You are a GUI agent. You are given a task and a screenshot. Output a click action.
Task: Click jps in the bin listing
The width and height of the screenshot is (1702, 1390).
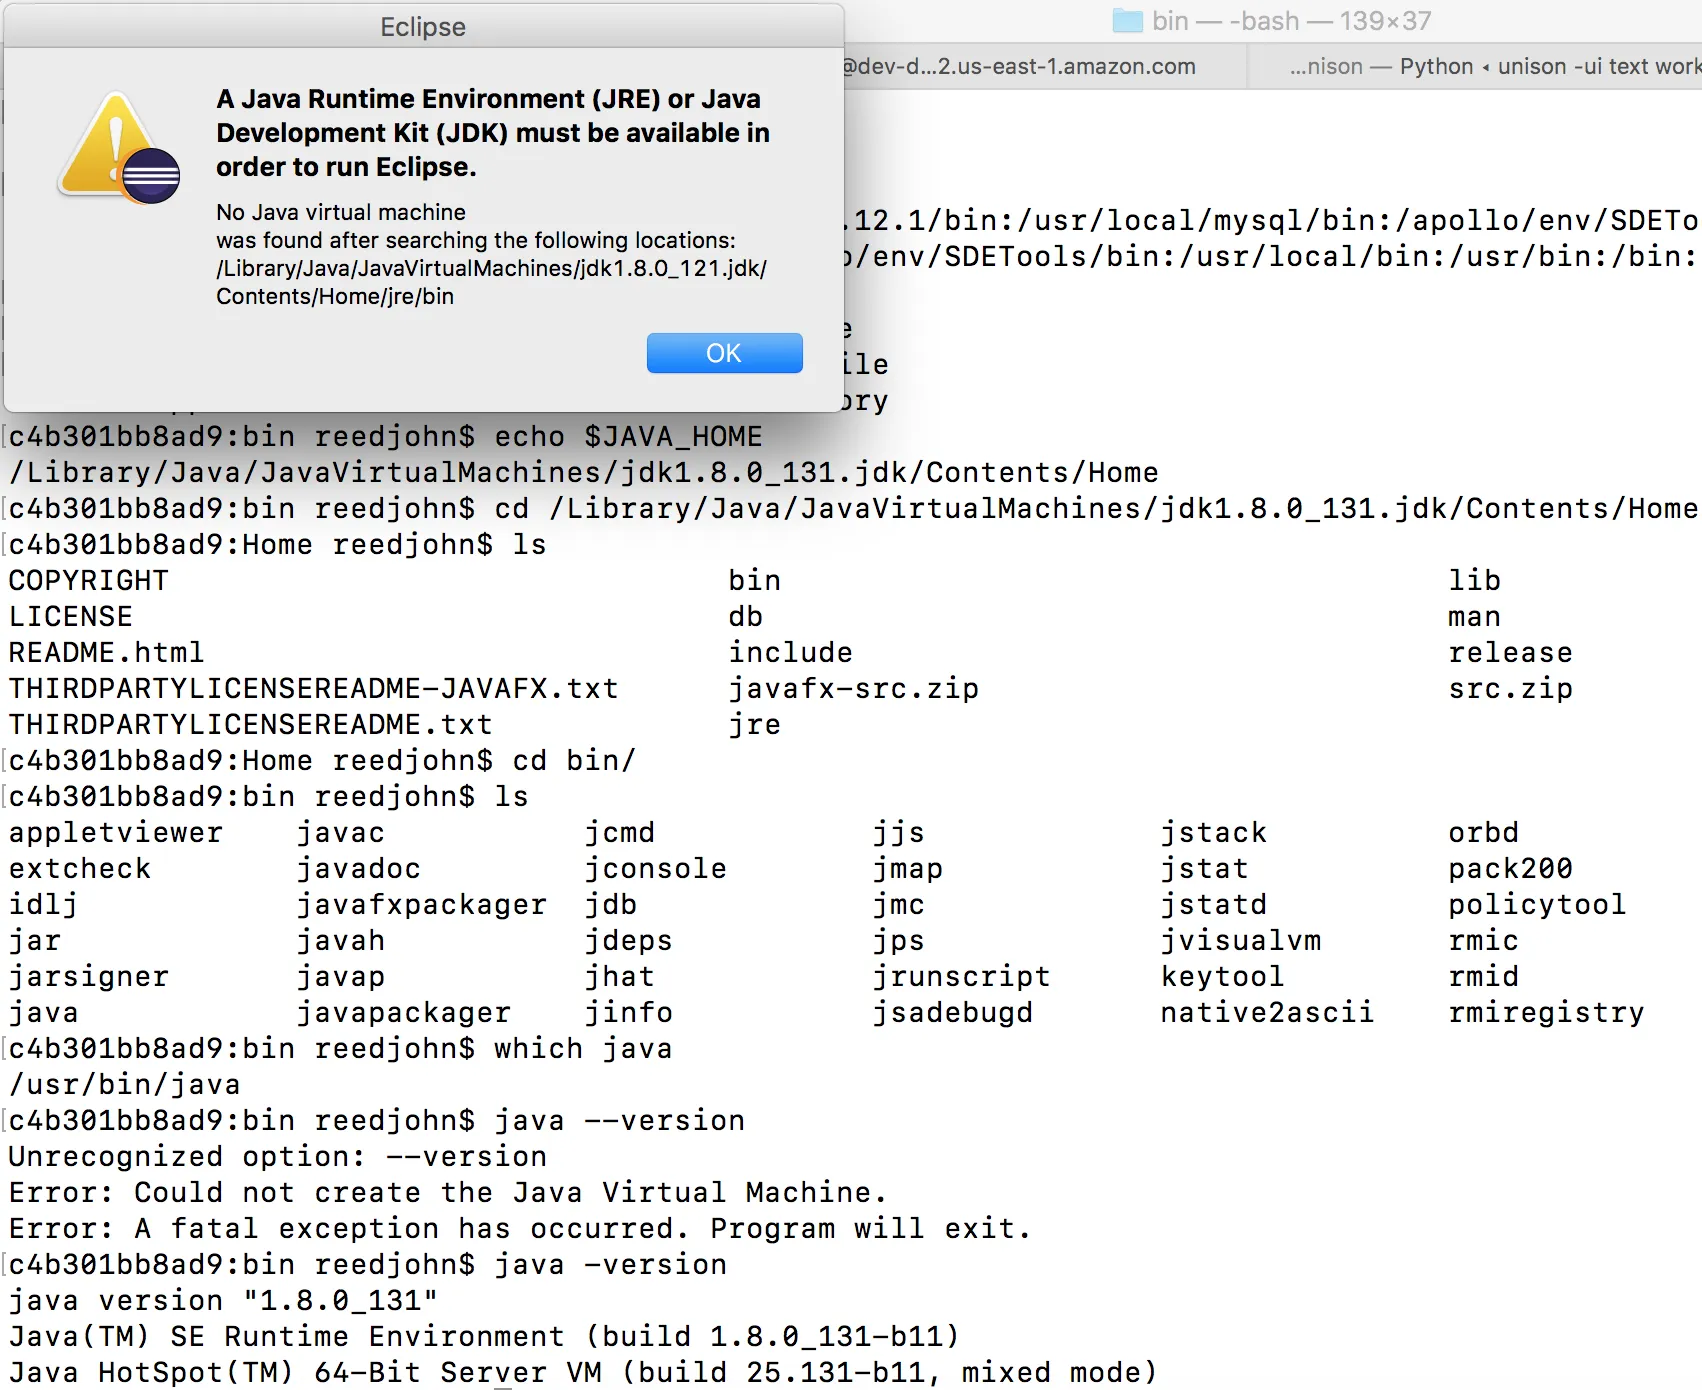899,941
